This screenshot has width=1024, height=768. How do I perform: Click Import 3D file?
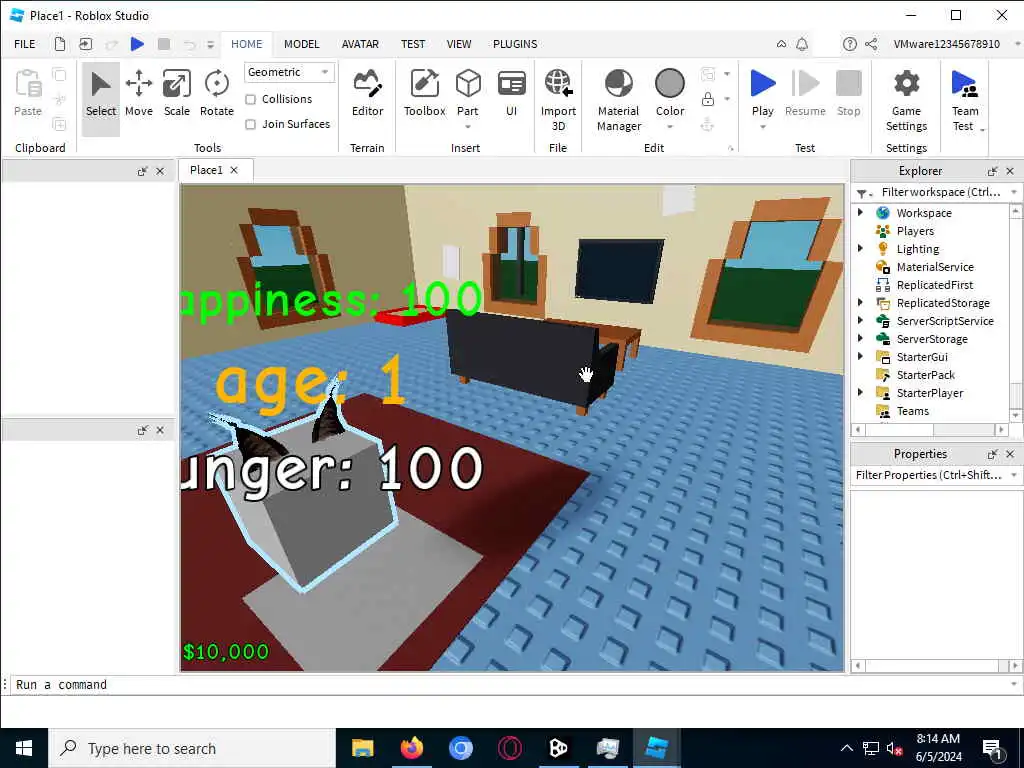558,100
